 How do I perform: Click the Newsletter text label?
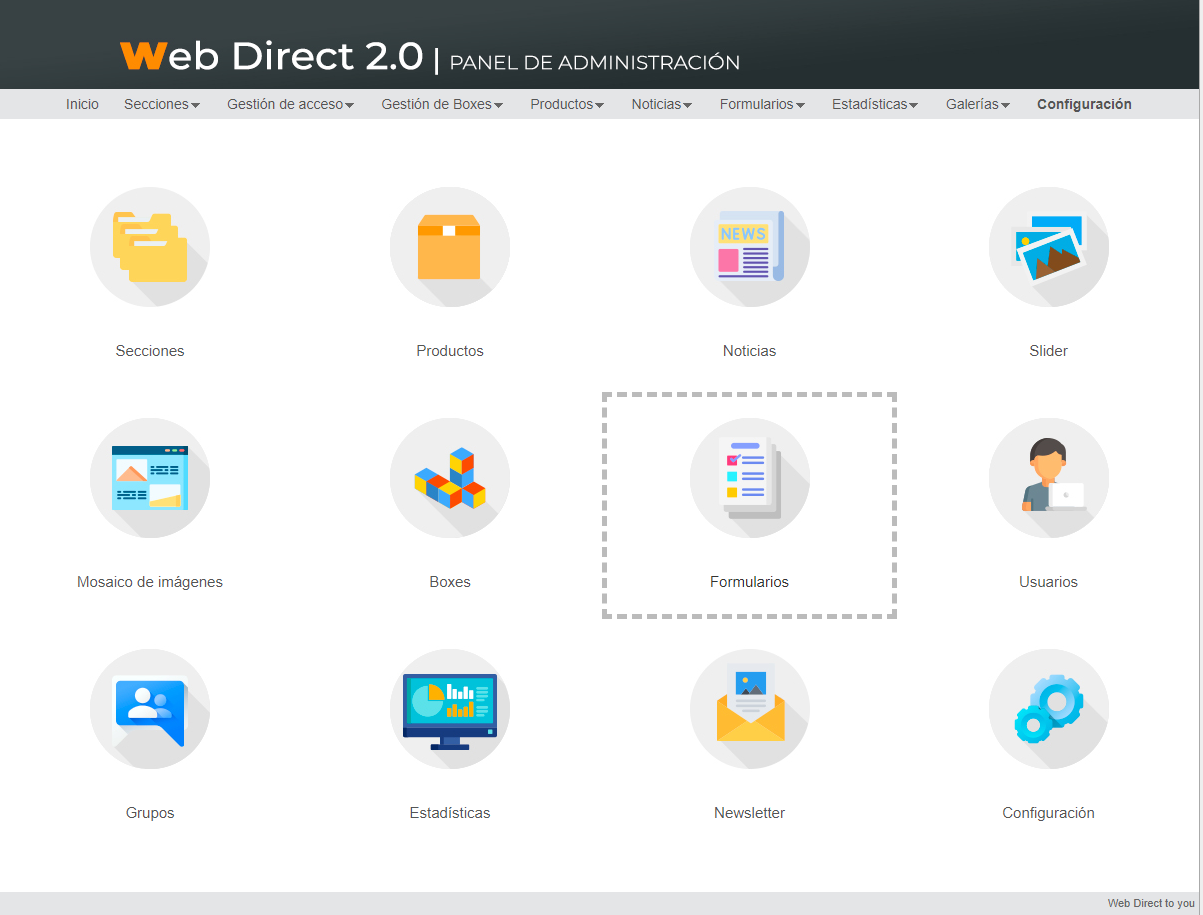click(x=749, y=813)
